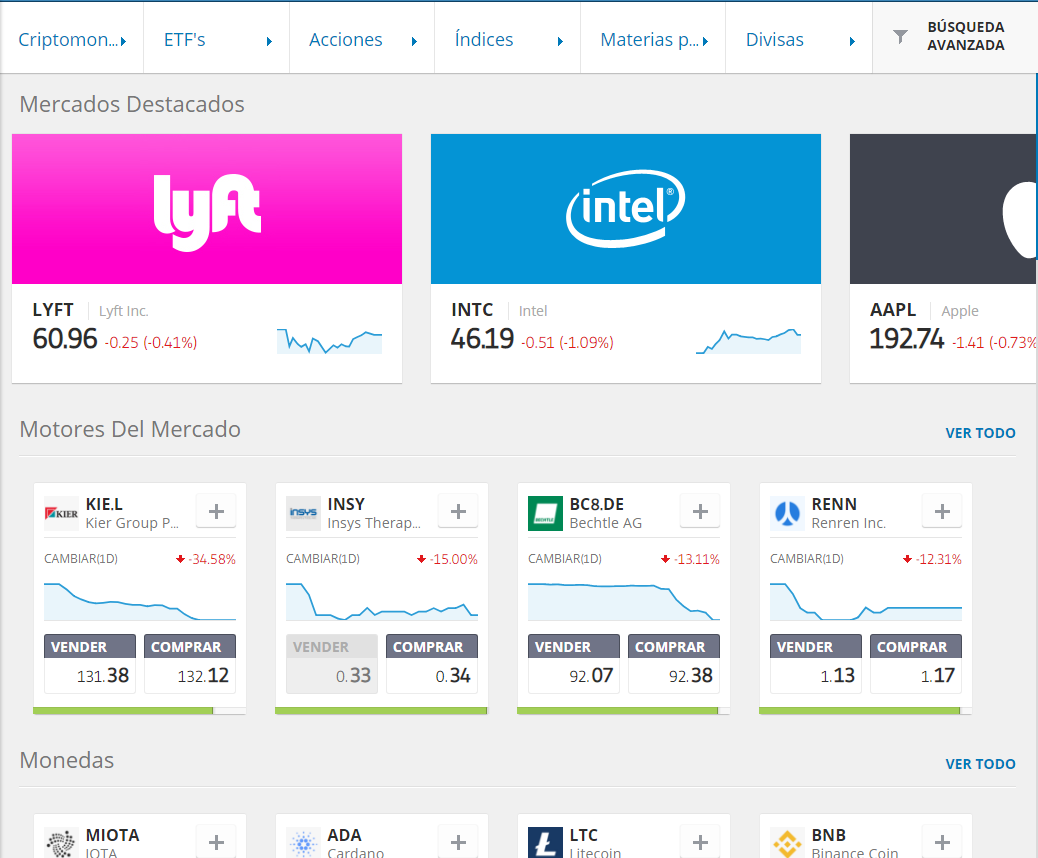Click the Litecoin logo icon
This screenshot has height=858, width=1038.
(545, 843)
